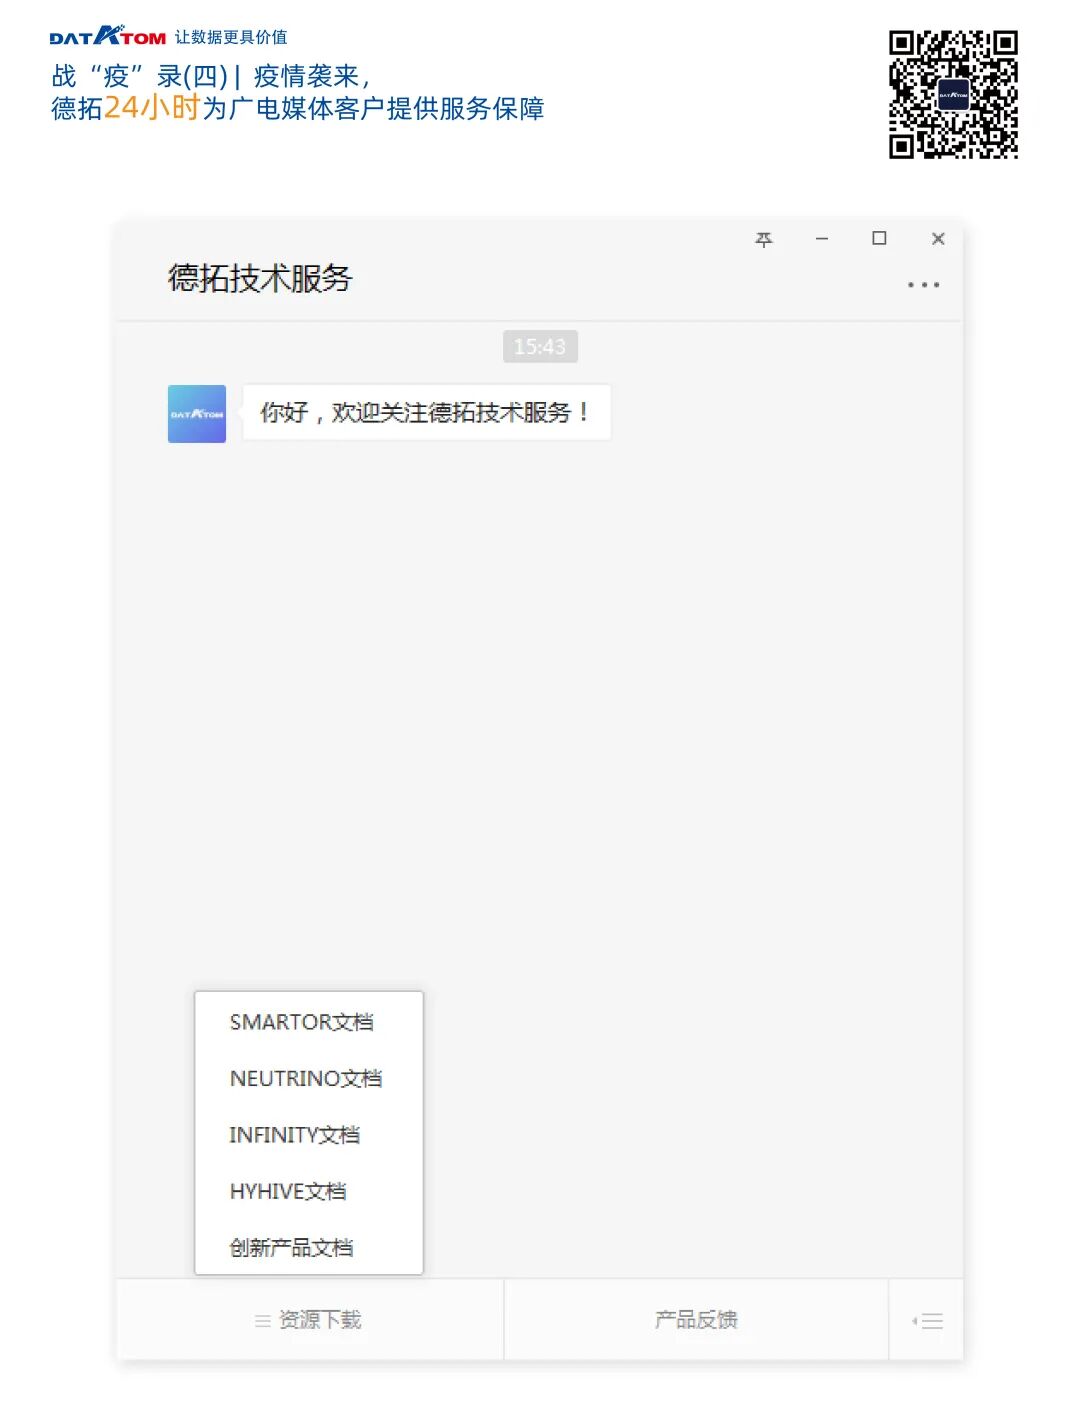Click the slogan 让数据更具价值
1080x1426 pixels.
(x=231, y=37)
